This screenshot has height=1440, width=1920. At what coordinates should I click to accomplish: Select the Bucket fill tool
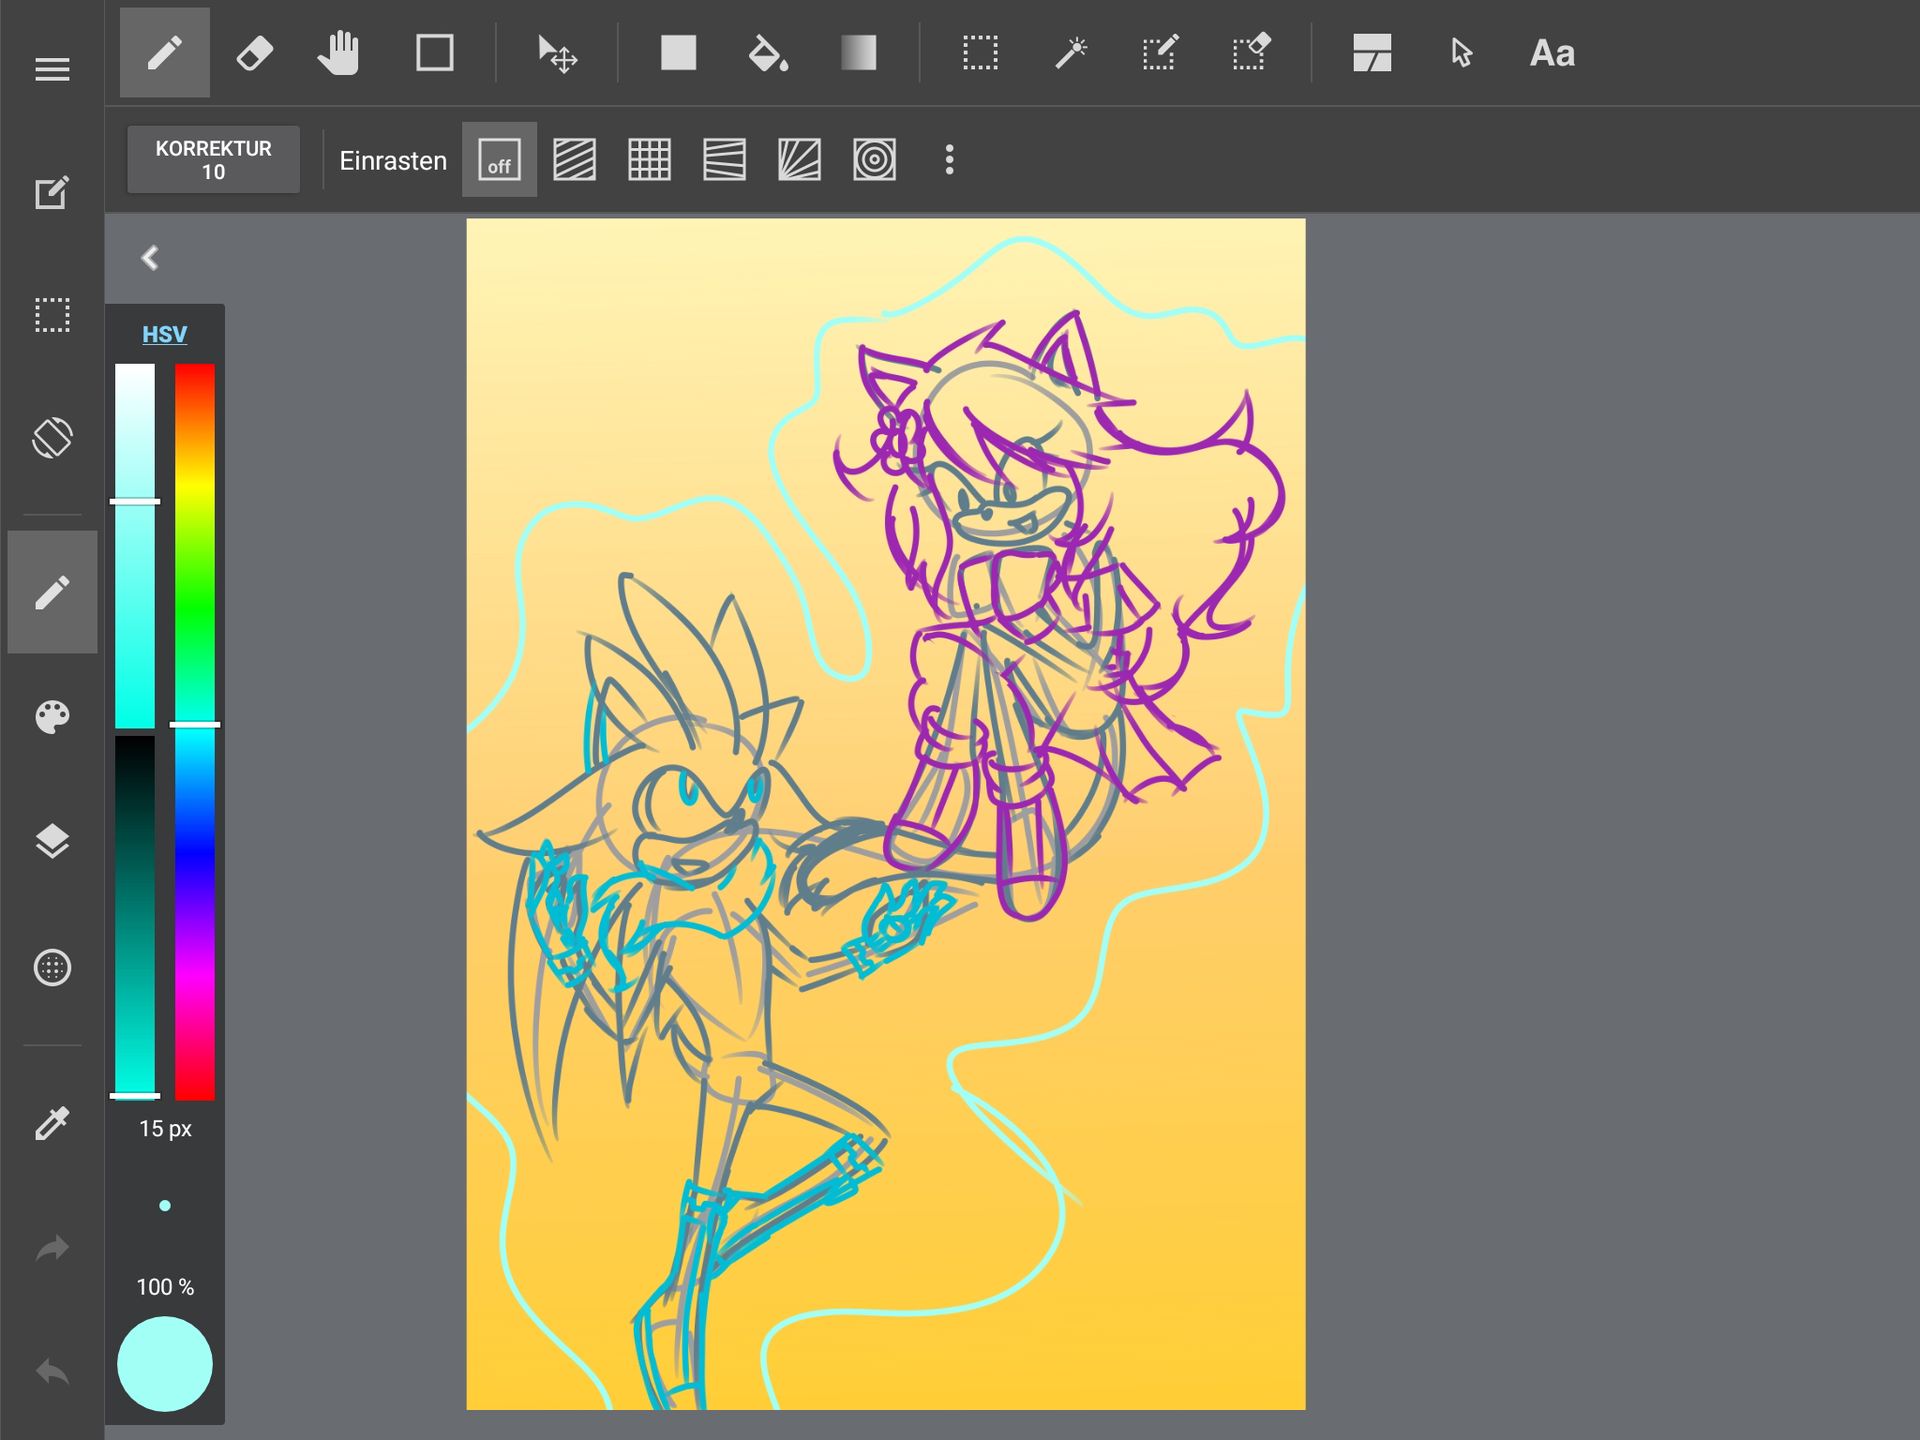(768, 53)
